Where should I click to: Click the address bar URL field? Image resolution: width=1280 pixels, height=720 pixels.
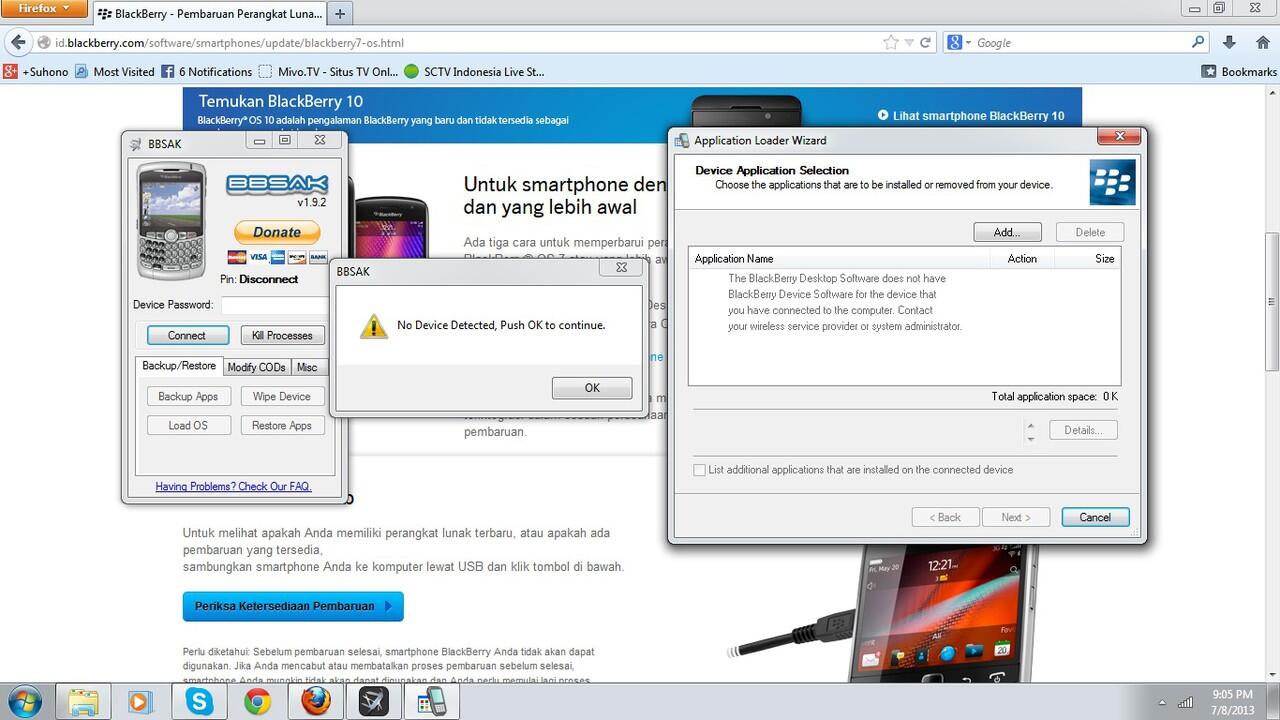click(x=460, y=43)
